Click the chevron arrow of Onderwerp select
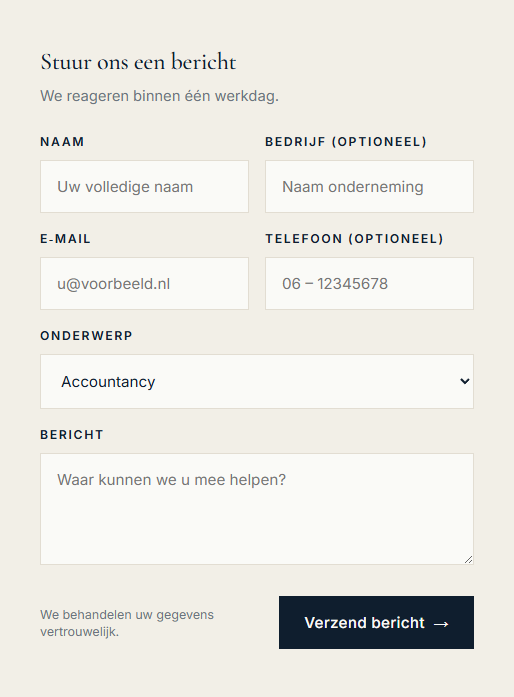Screen dimensions: 514x697 click(465, 381)
